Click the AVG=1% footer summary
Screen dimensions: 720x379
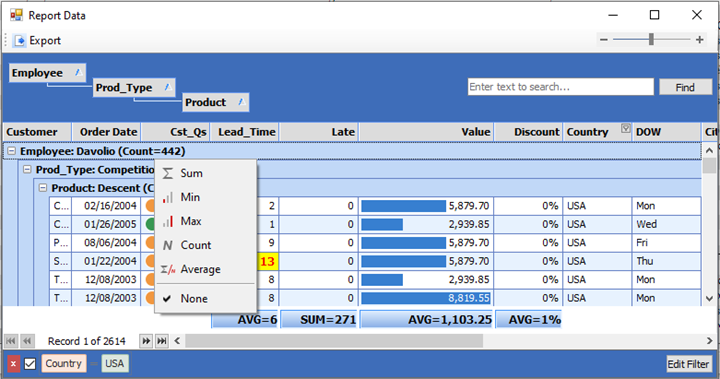[x=529, y=320]
